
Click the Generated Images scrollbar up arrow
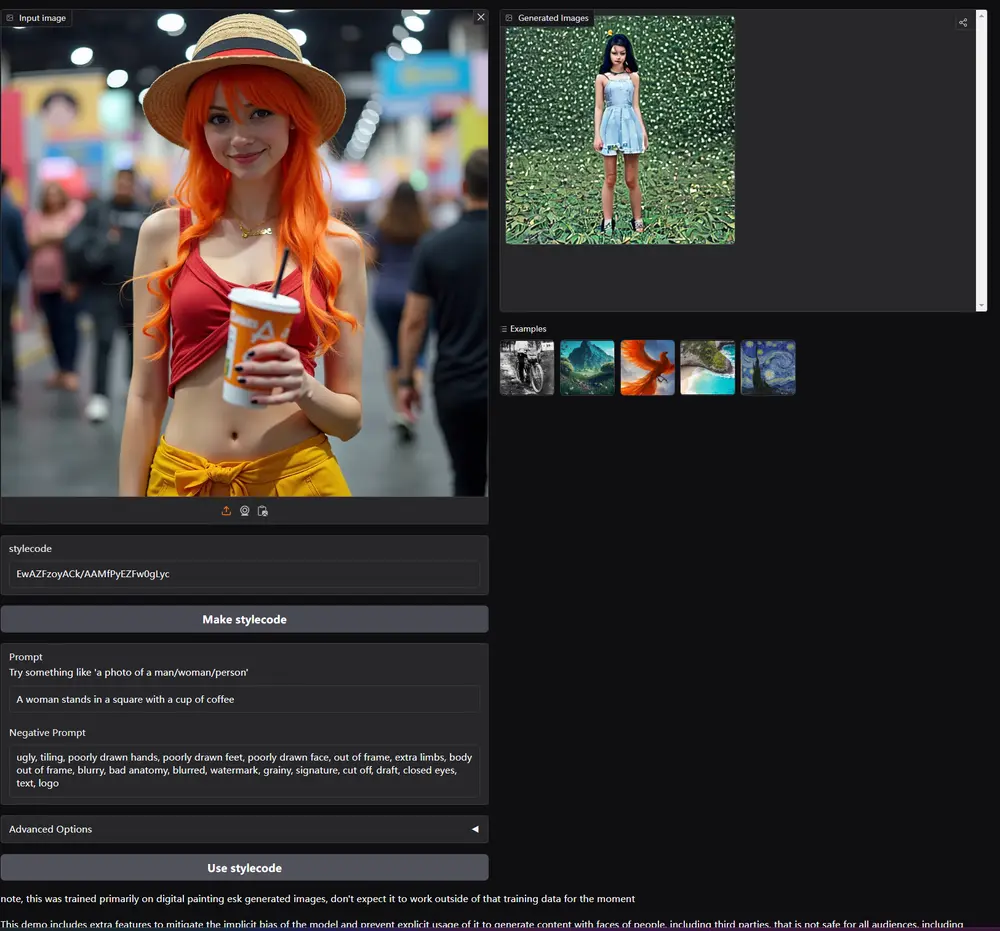pos(982,14)
